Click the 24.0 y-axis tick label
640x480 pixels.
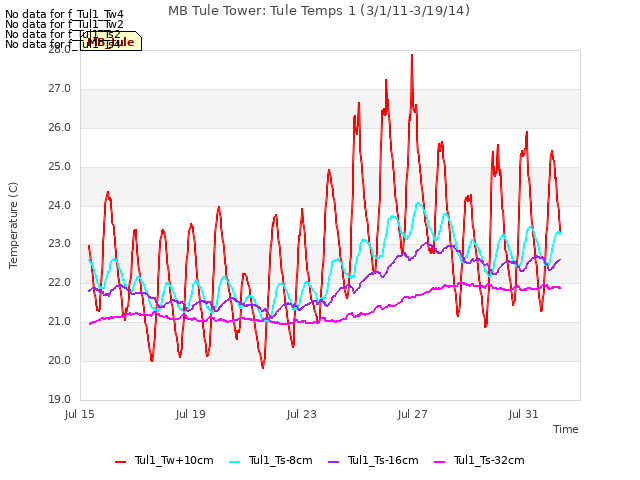coord(60,205)
